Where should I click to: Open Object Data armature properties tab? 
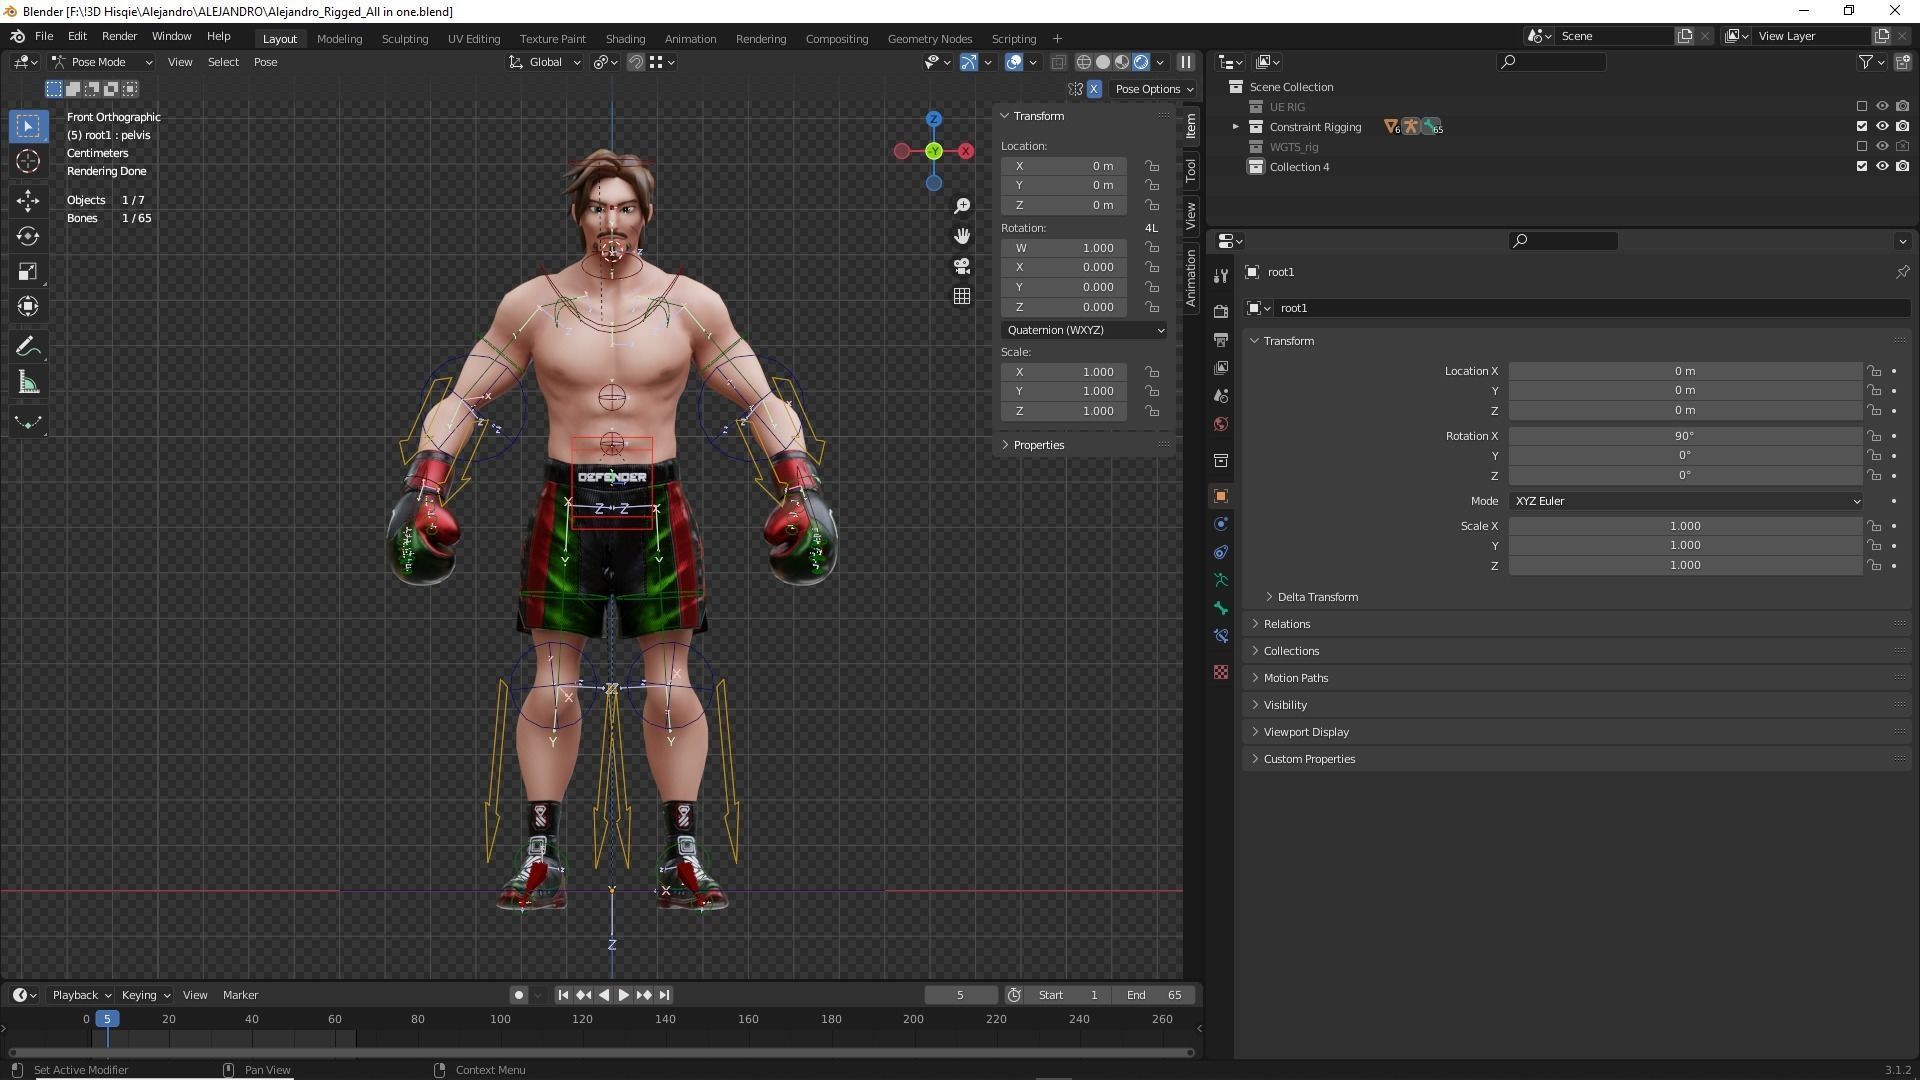click(x=1220, y=580)
